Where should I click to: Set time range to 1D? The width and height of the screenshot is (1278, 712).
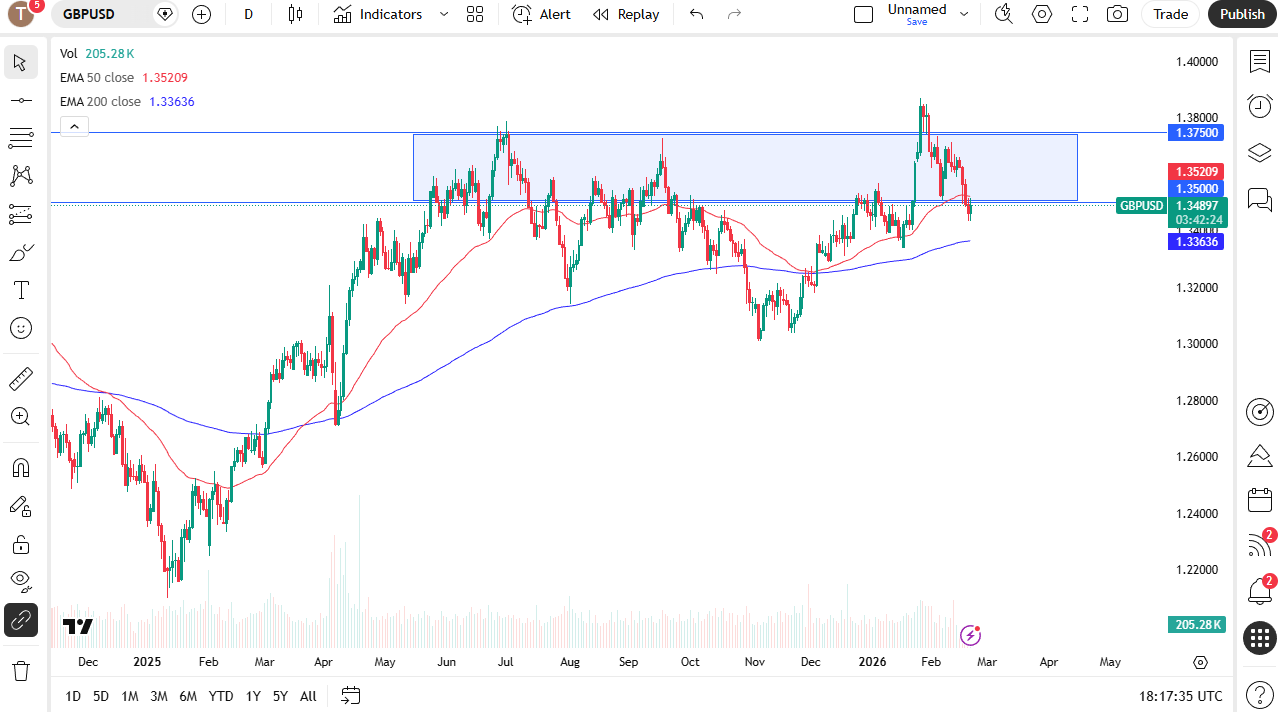73,696
